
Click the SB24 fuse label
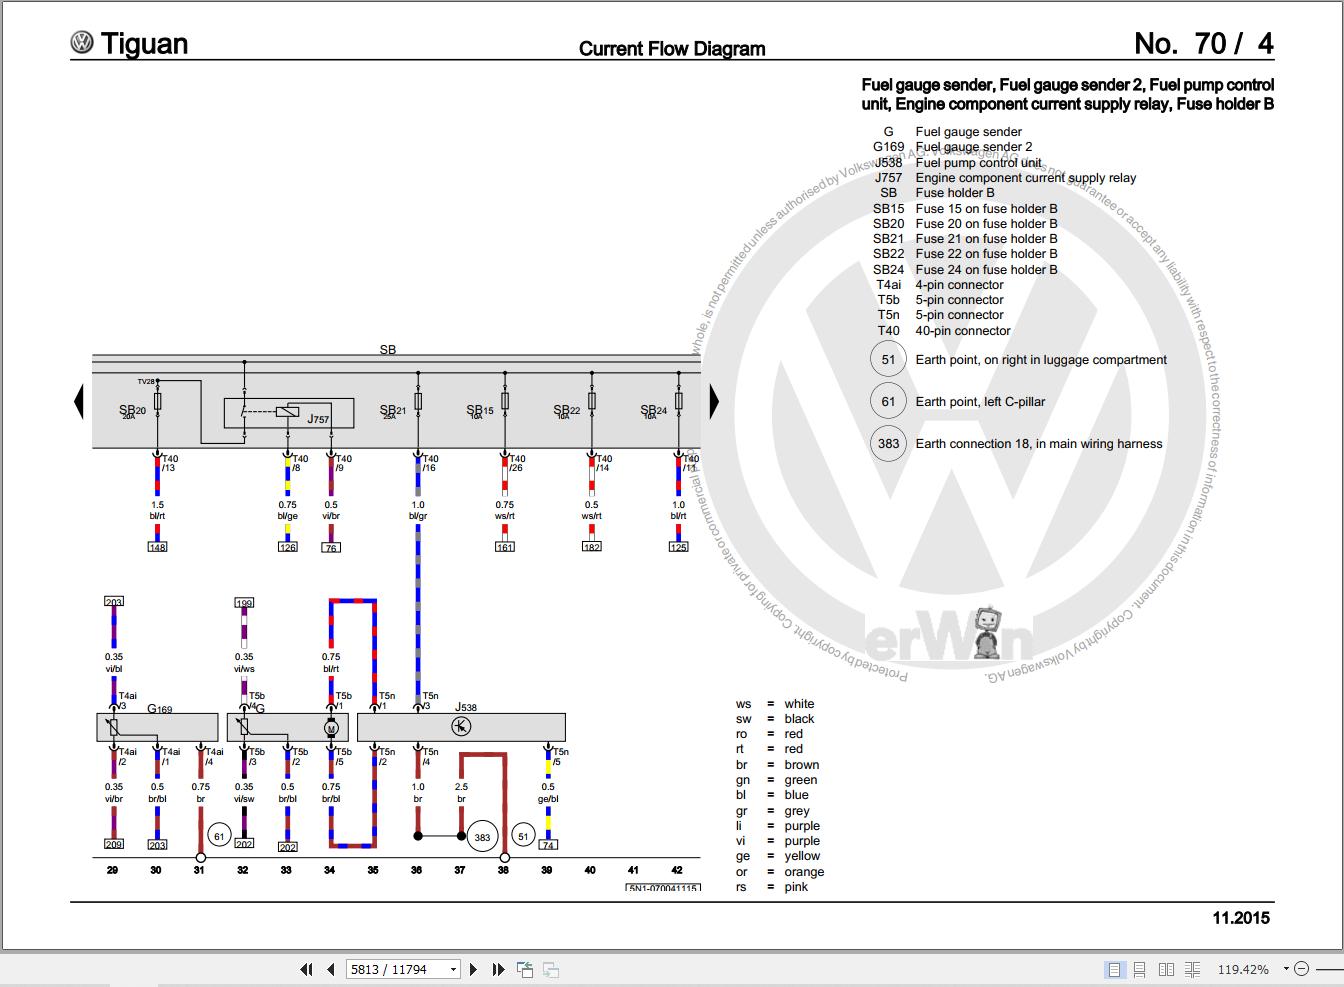654,411
